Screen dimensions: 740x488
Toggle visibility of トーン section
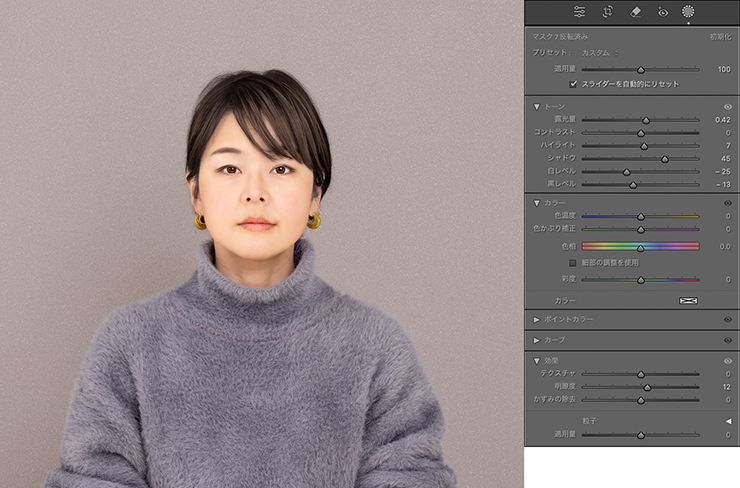tap(727, 106)
